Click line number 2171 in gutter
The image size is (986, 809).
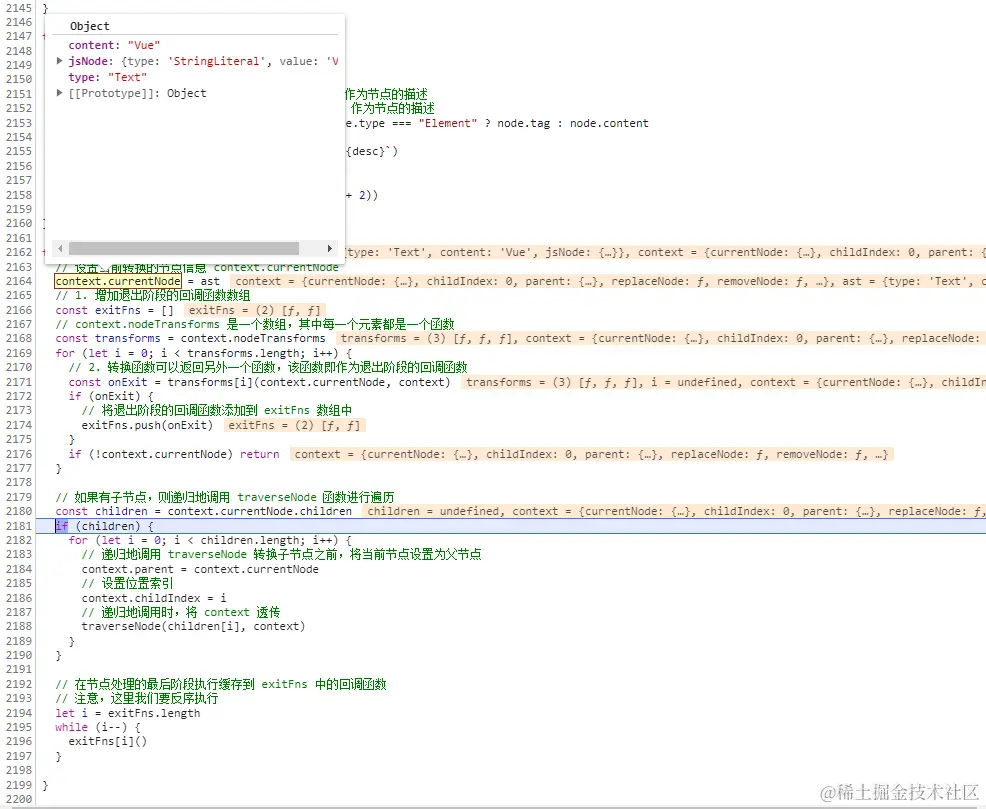click(x=19, y=382)
